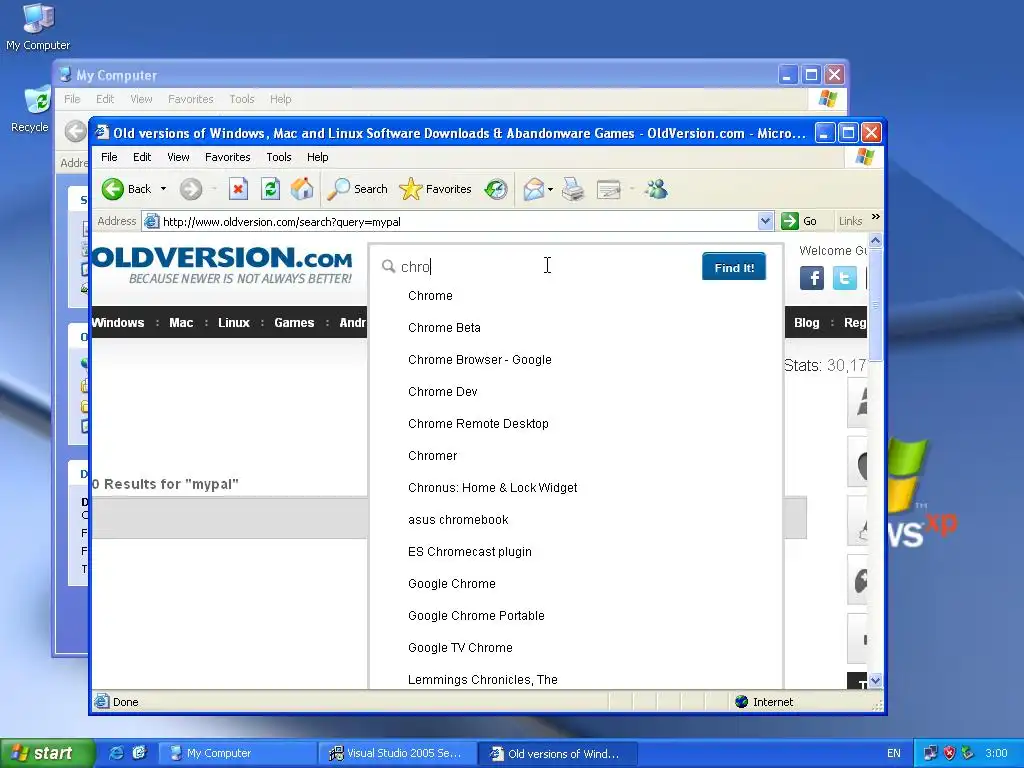1024x768 pixels.
Task: Select the "Chrome Dev" suggestion
Action: point(443,392)
